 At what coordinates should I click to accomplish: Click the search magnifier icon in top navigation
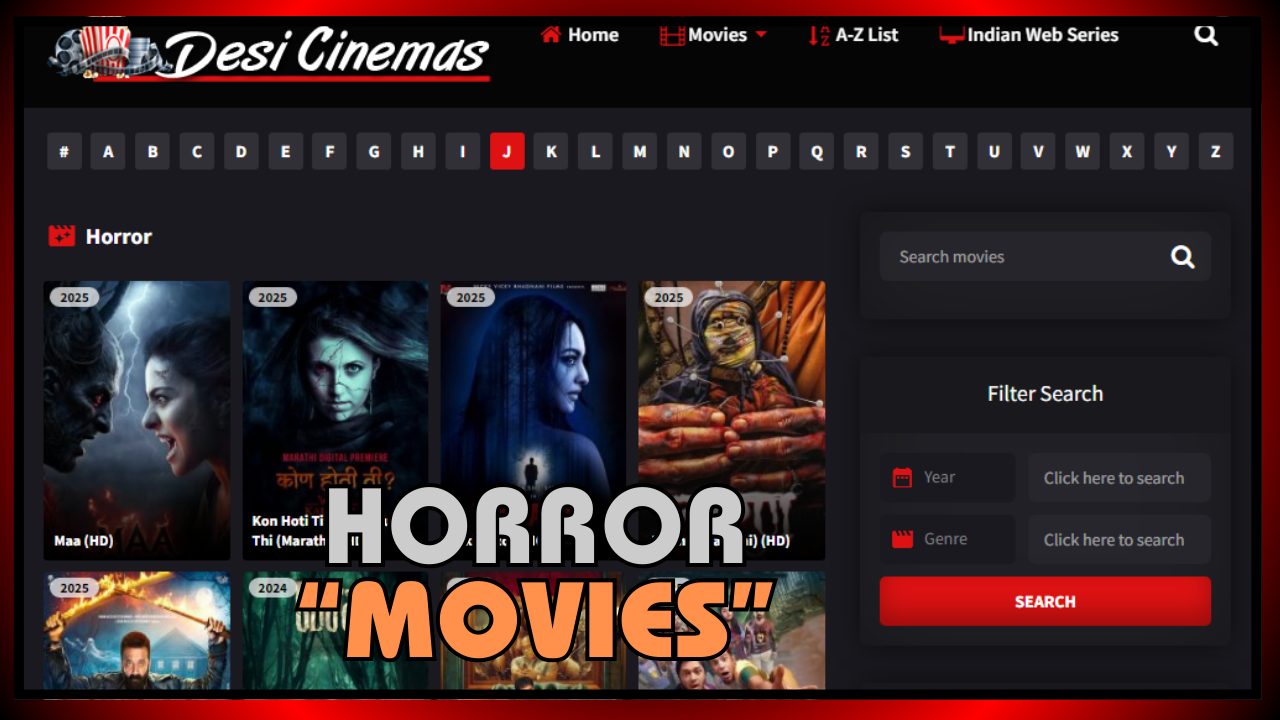(1206, 35)
